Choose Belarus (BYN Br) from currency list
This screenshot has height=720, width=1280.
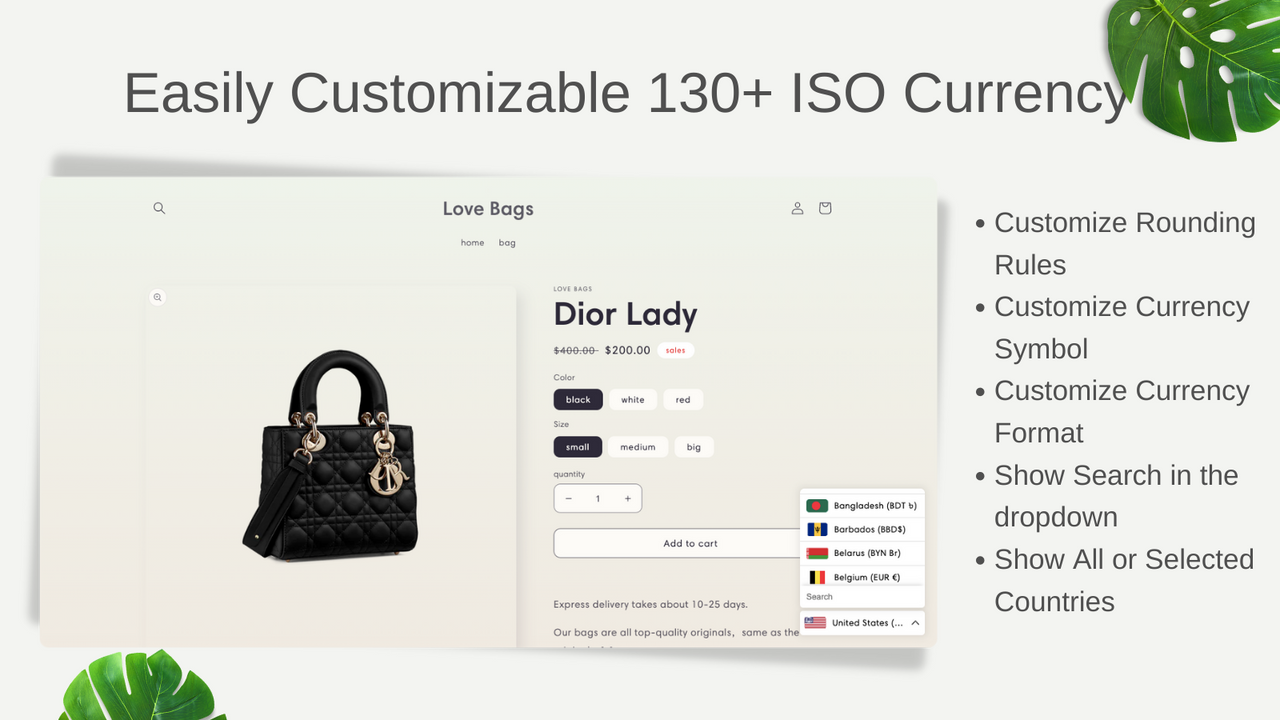tap(862, 553)
